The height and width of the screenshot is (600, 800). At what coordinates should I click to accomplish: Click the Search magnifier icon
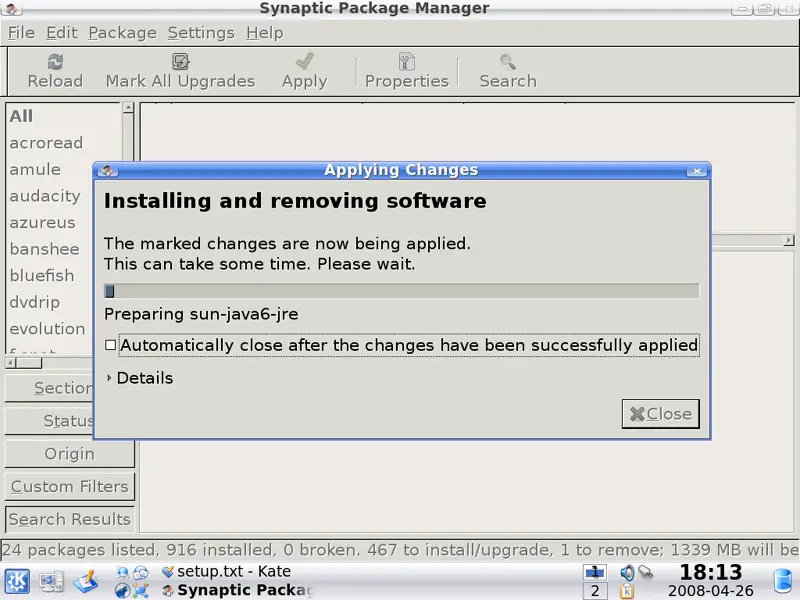508,62
